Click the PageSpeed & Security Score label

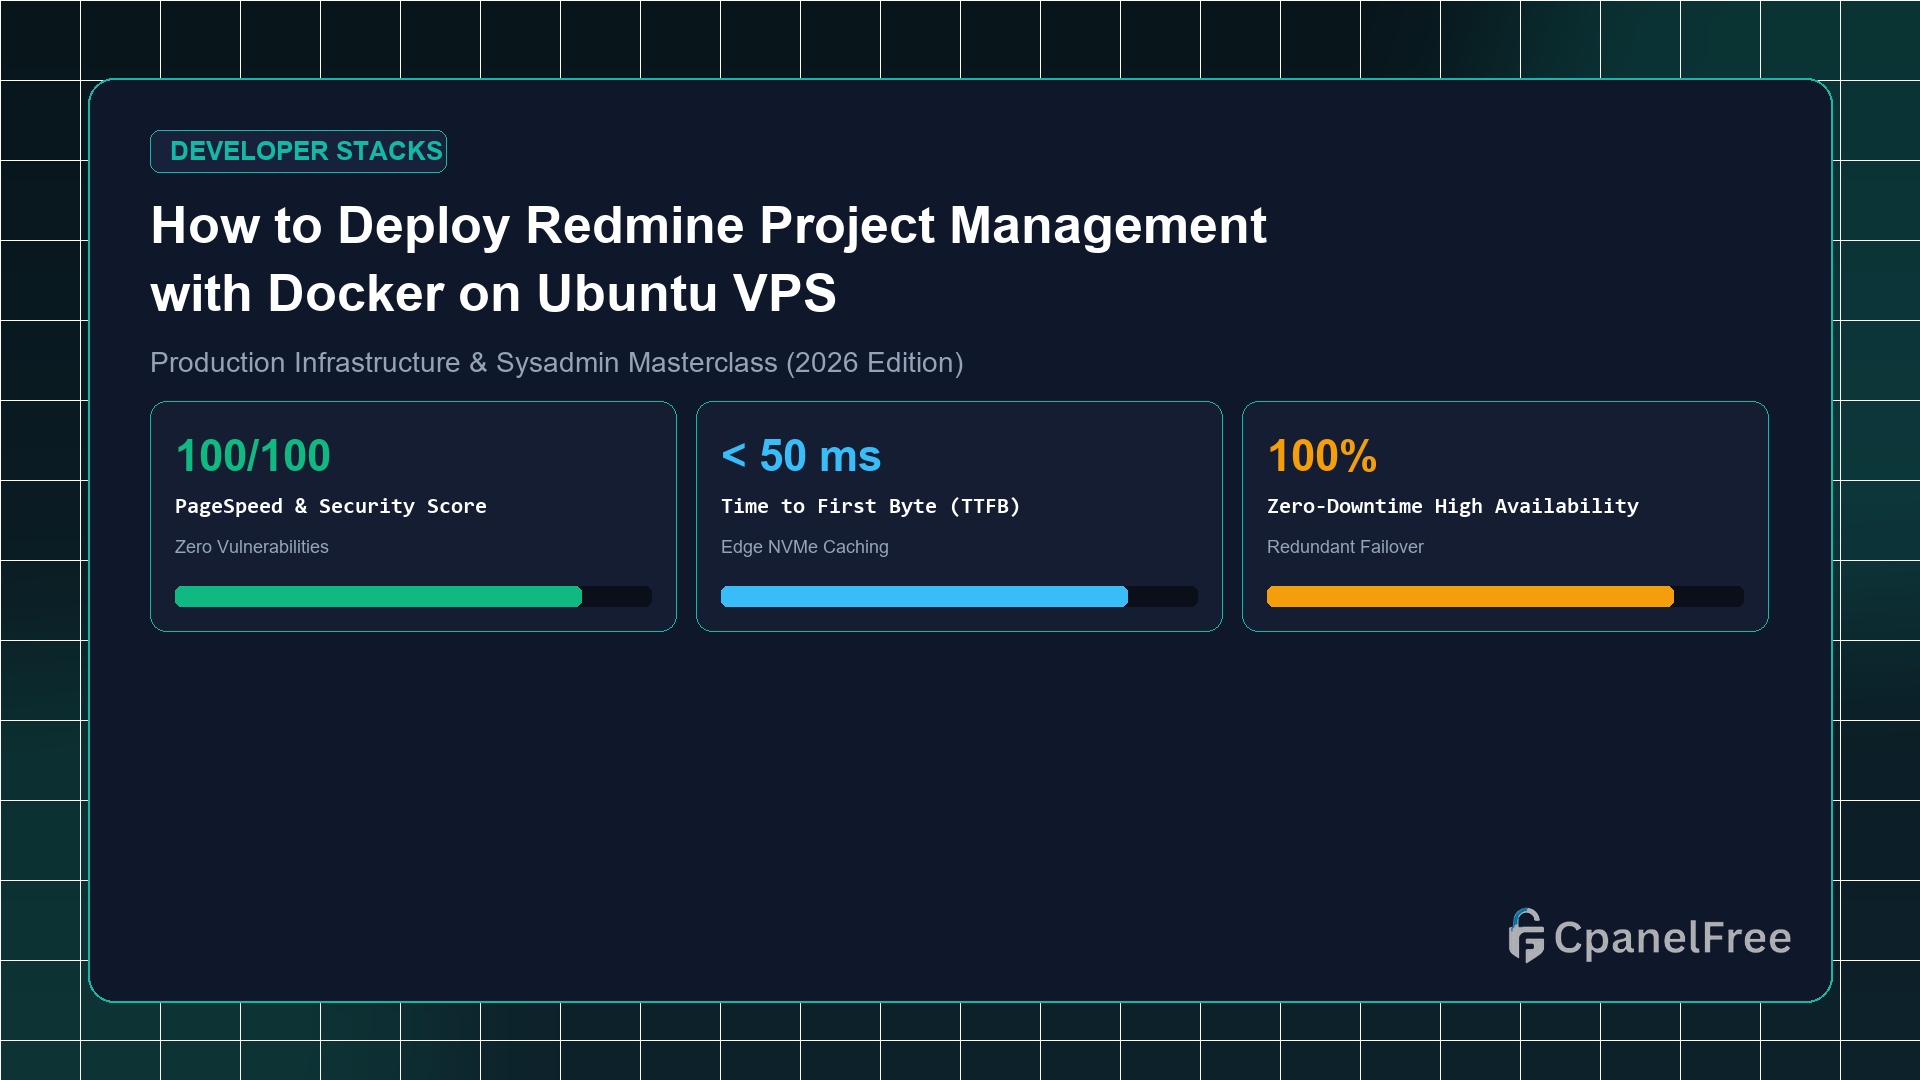(331, 506)
